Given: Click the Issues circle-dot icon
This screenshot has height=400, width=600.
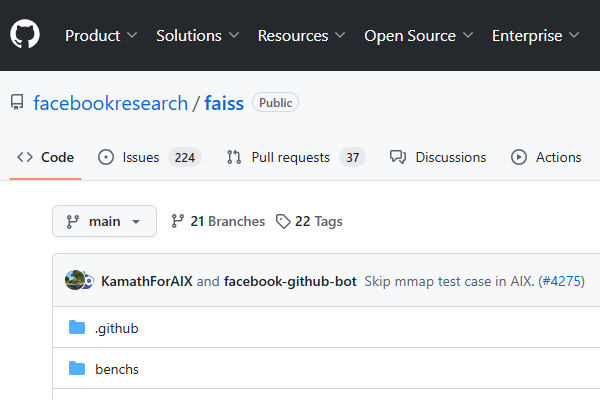Looking at the screenshot, I should [x=106, y=157].
